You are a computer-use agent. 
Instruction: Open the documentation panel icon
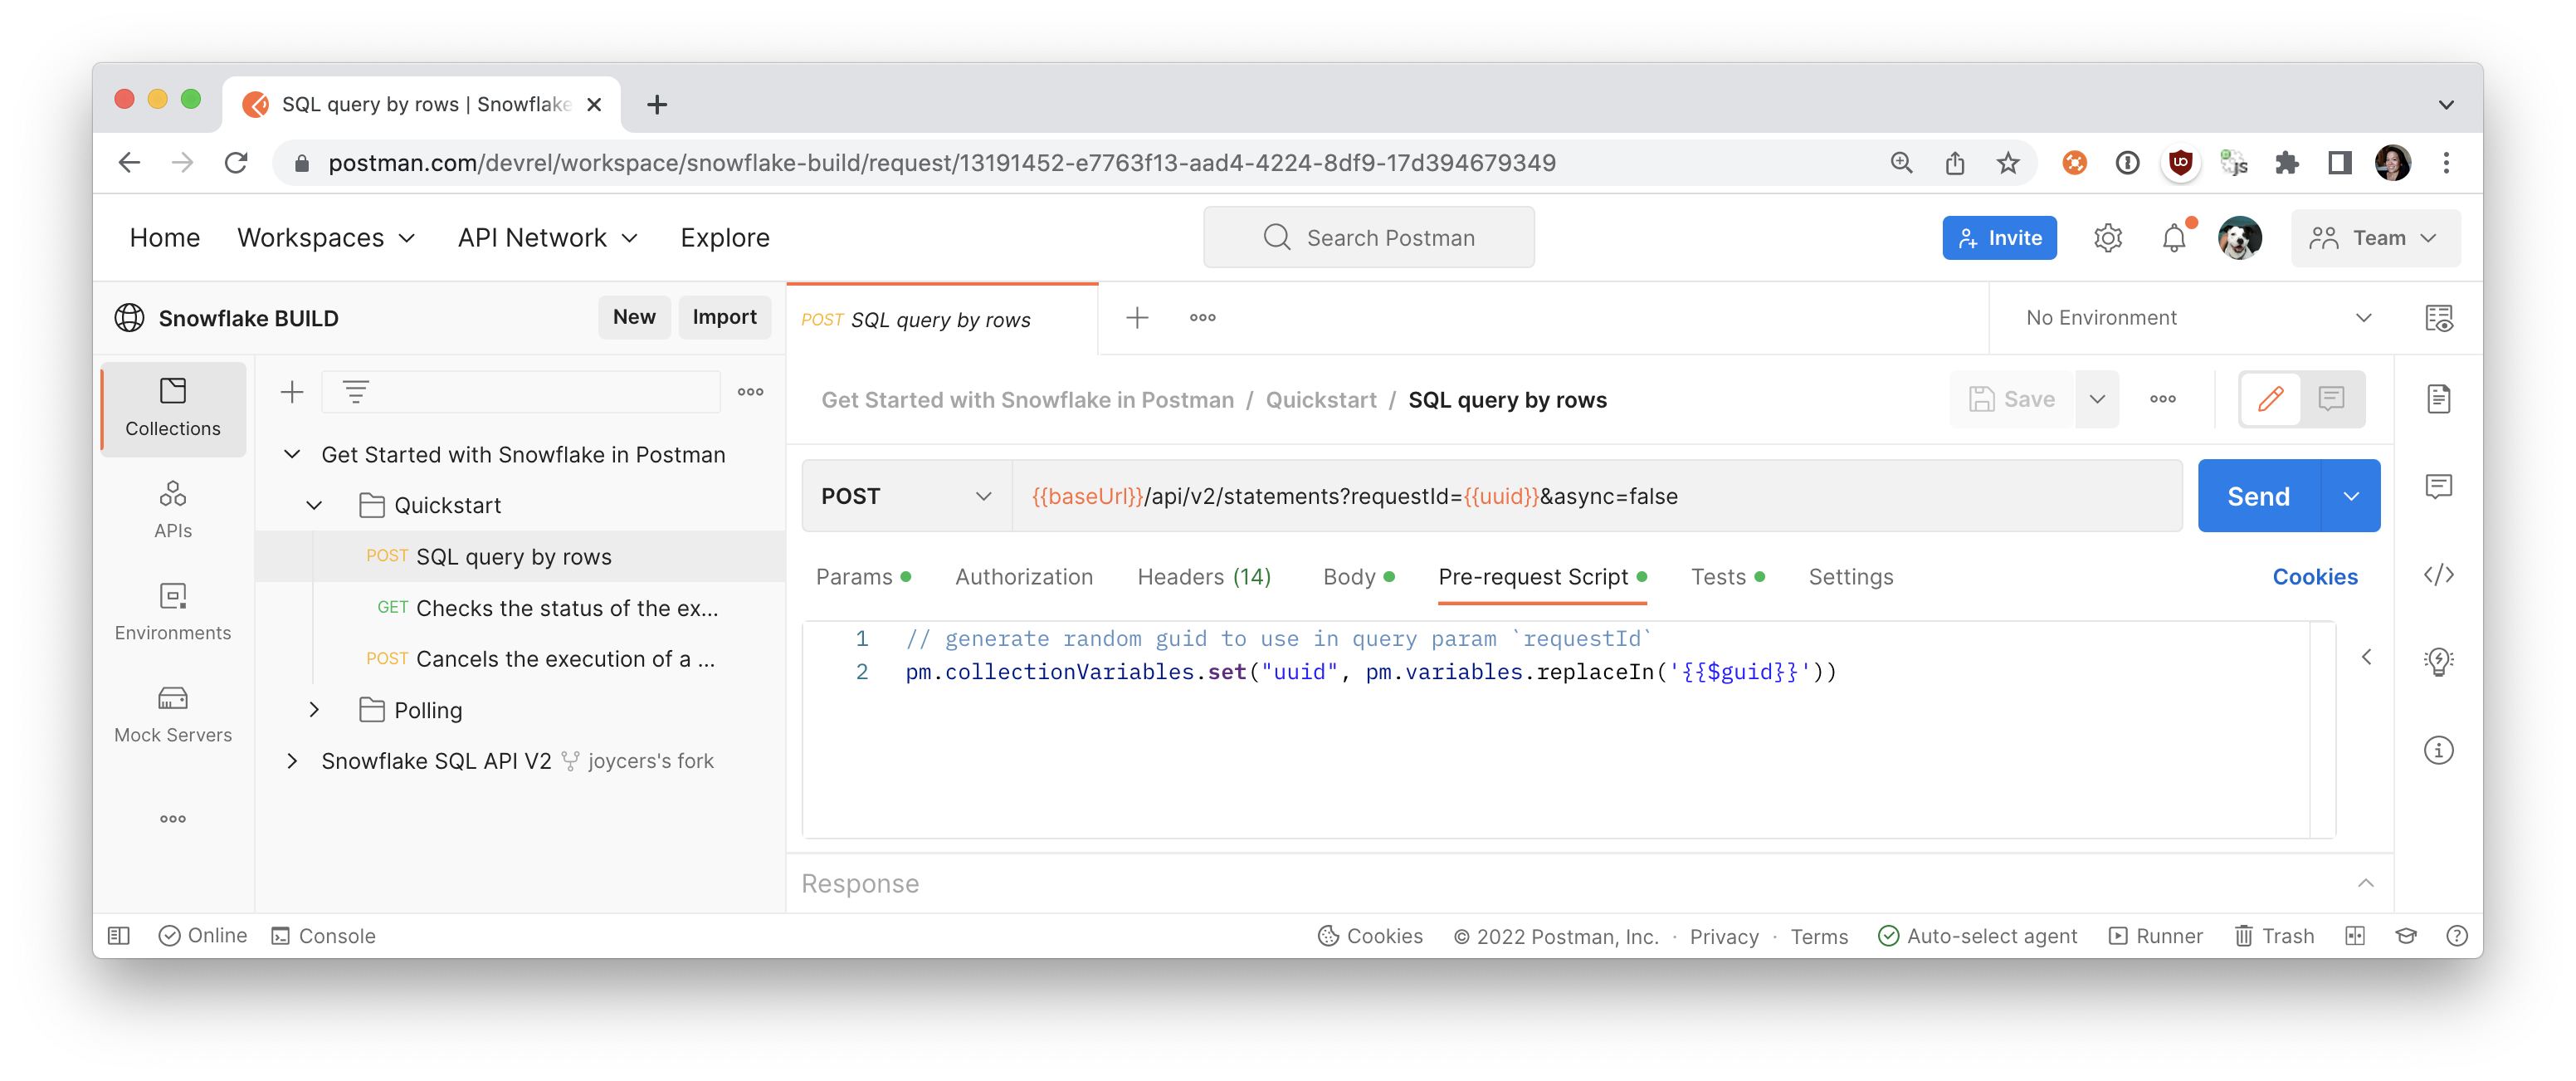click(2438, 399)
